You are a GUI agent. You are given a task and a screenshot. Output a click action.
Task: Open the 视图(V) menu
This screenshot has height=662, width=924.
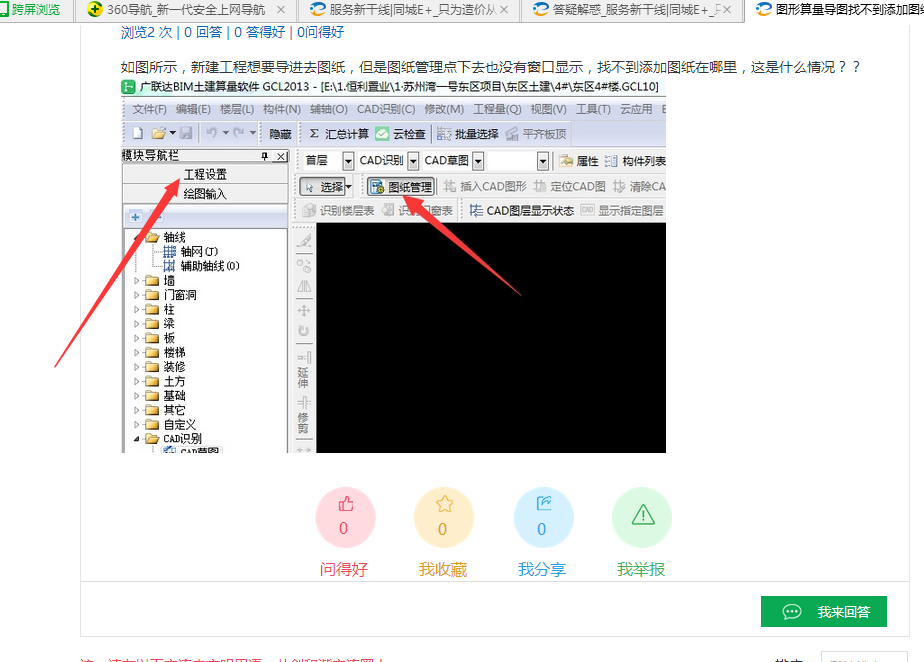point(548,109)
